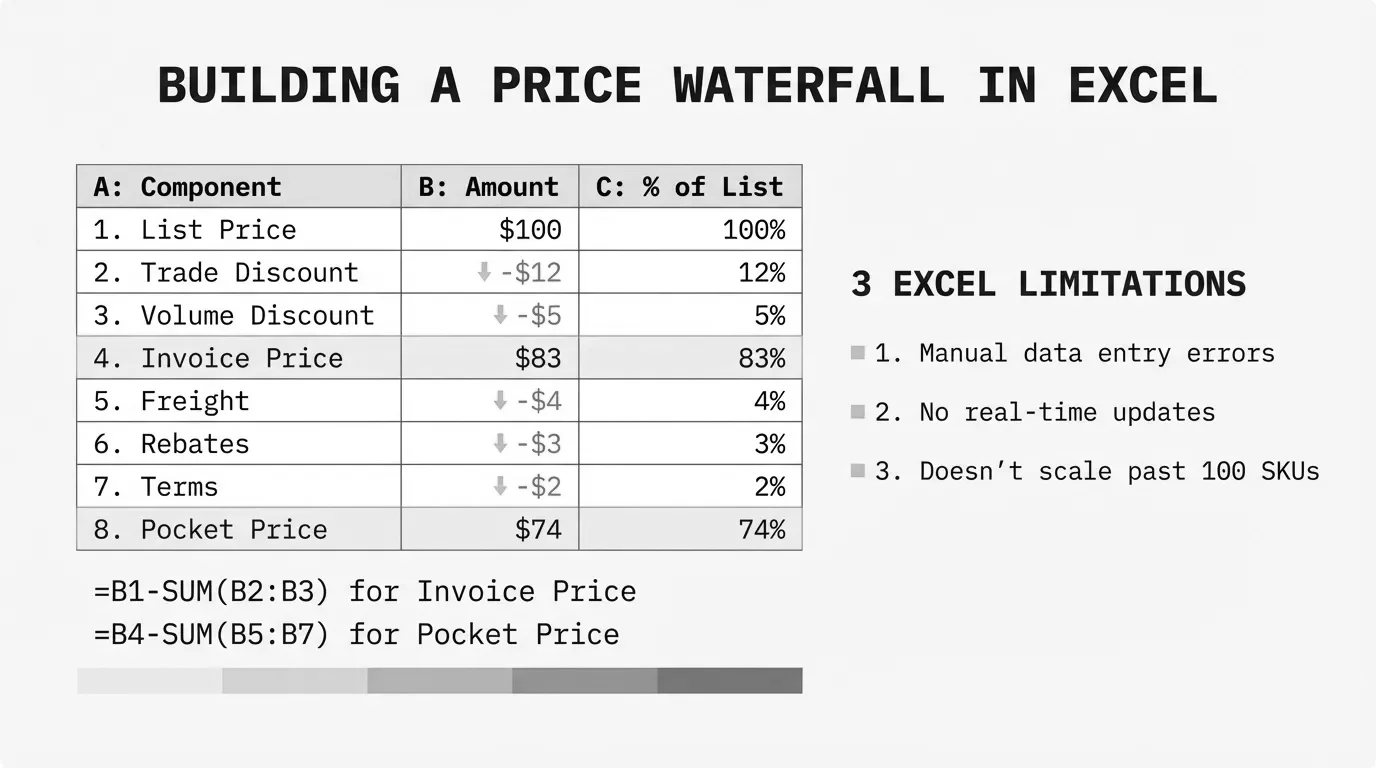Pick the lightest gray swatch in the gradient bar
Screen dimensions: 1376x768
click(149, 681)
